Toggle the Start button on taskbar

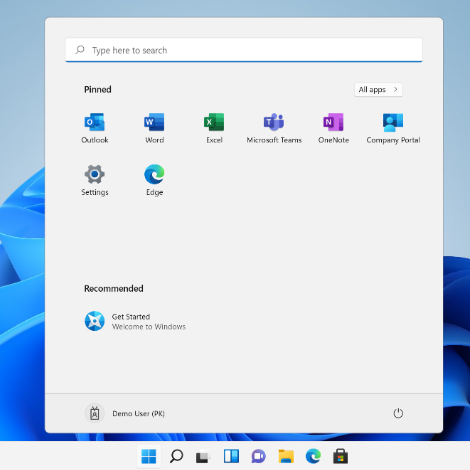pyautogui.click(x=149, y=456)
